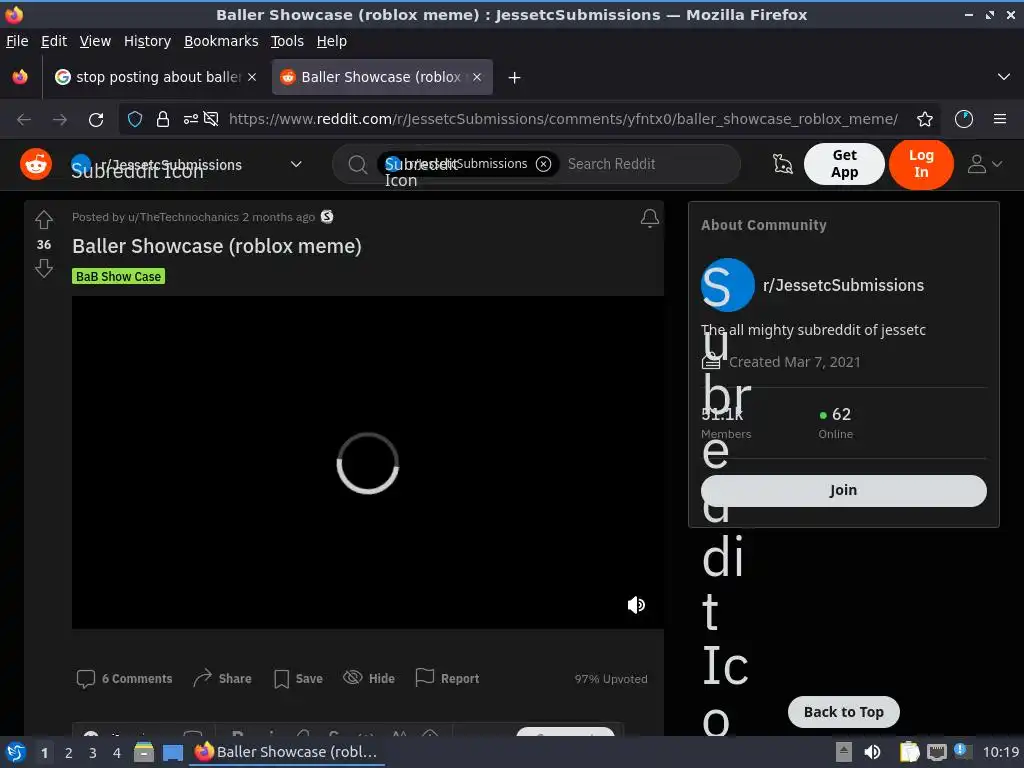Image resolution: width=1024 pixels, height=768 pixels.
Task: Reload the current page
Action: coord(96,120)
